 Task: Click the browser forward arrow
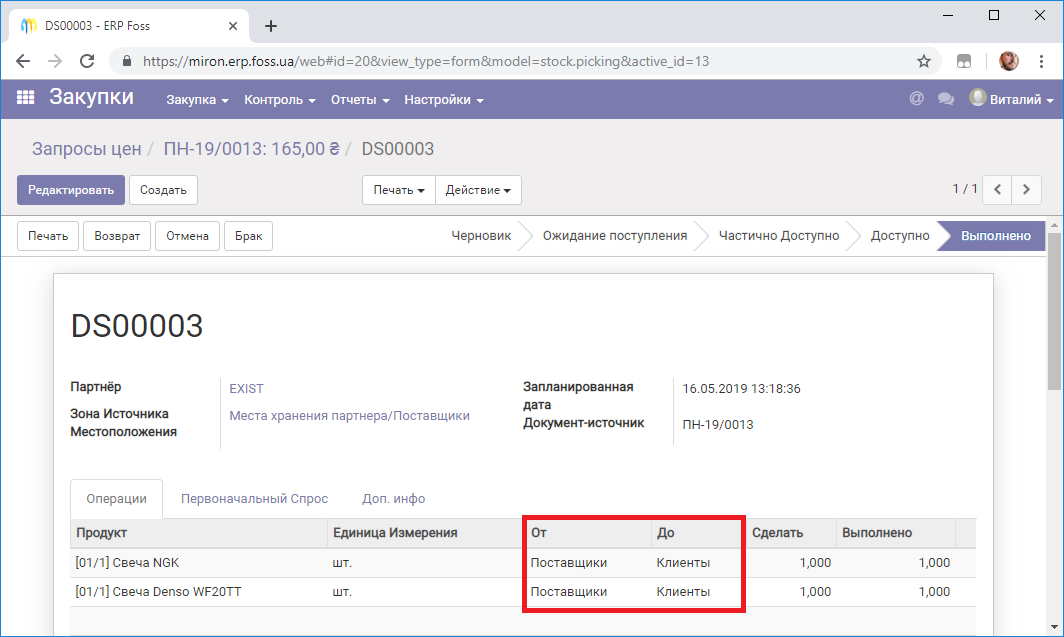pyautogui.click(x=55, y=61)
